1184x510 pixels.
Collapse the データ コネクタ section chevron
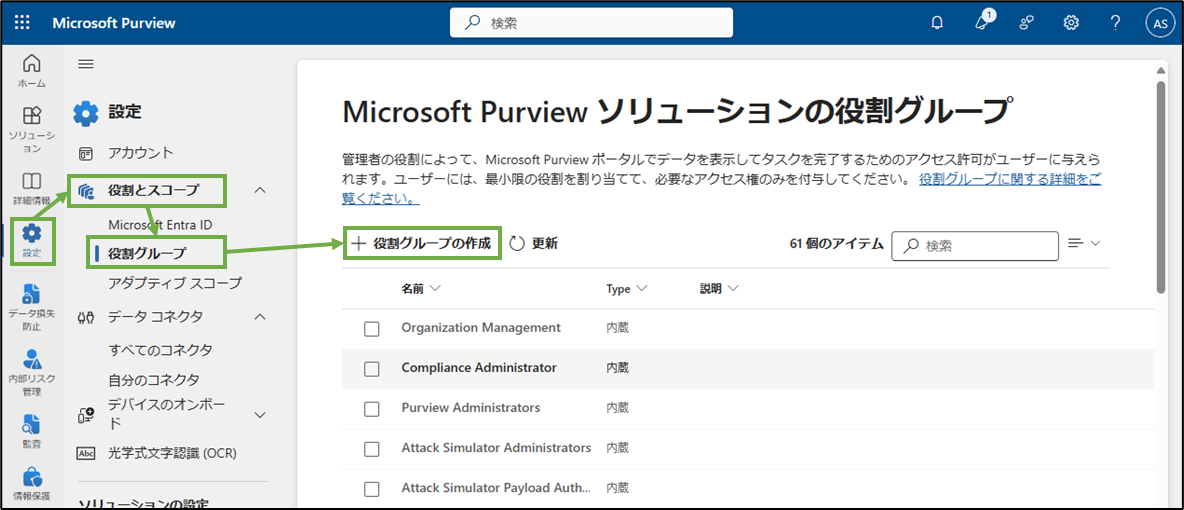click(x=260, y=317)
